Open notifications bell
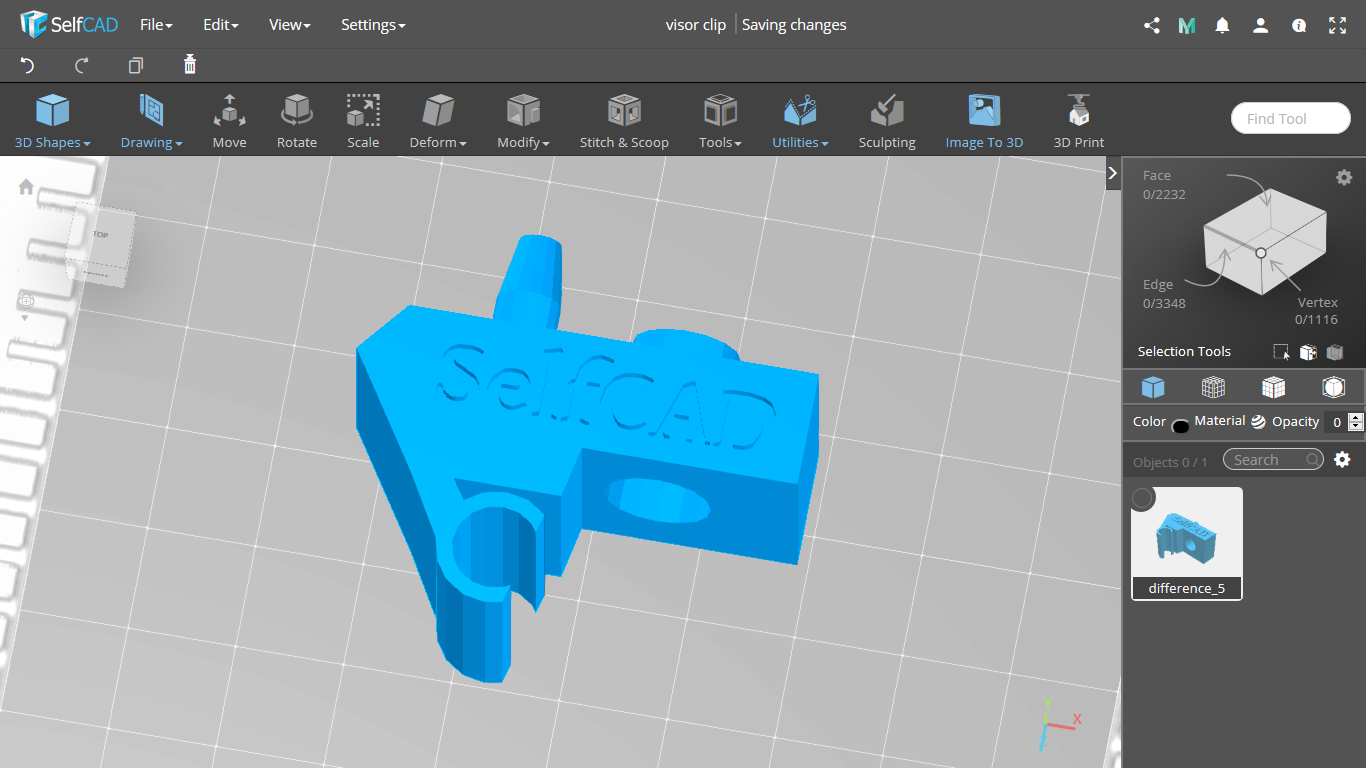This screenshot has height=768, width=1366. coord(1222,25)
